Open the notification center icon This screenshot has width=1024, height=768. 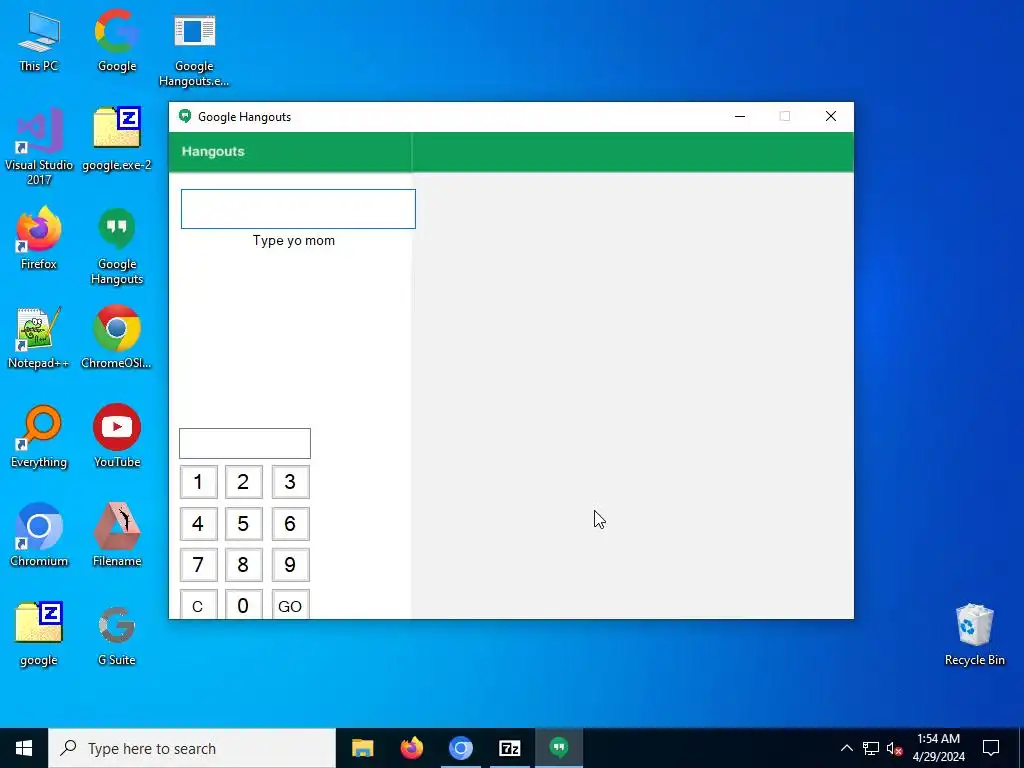991,748
